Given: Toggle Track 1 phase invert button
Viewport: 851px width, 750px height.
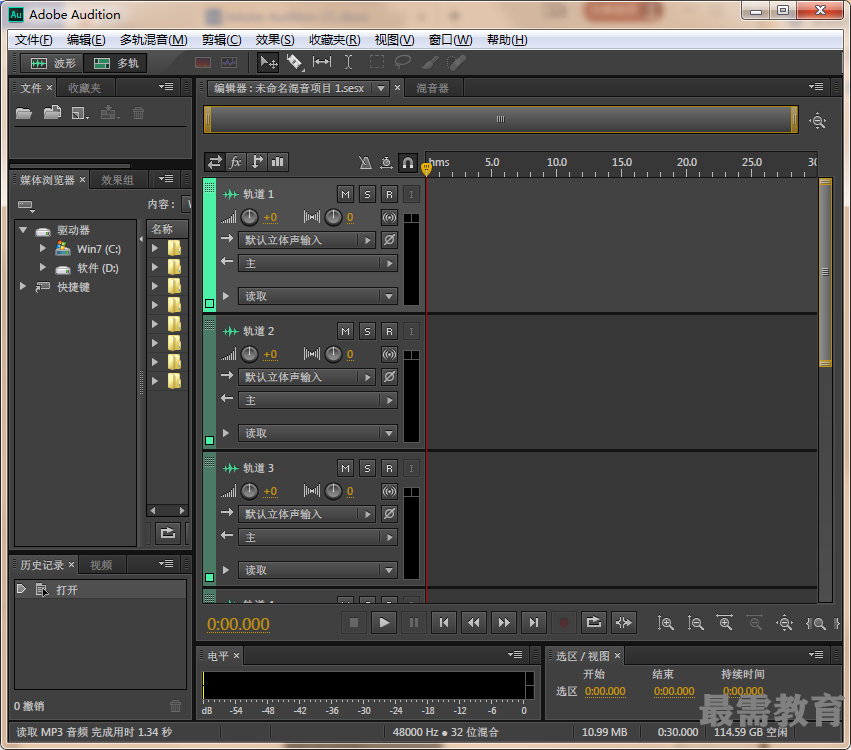Looking at the screenshot, I should [x=389, y=239].
